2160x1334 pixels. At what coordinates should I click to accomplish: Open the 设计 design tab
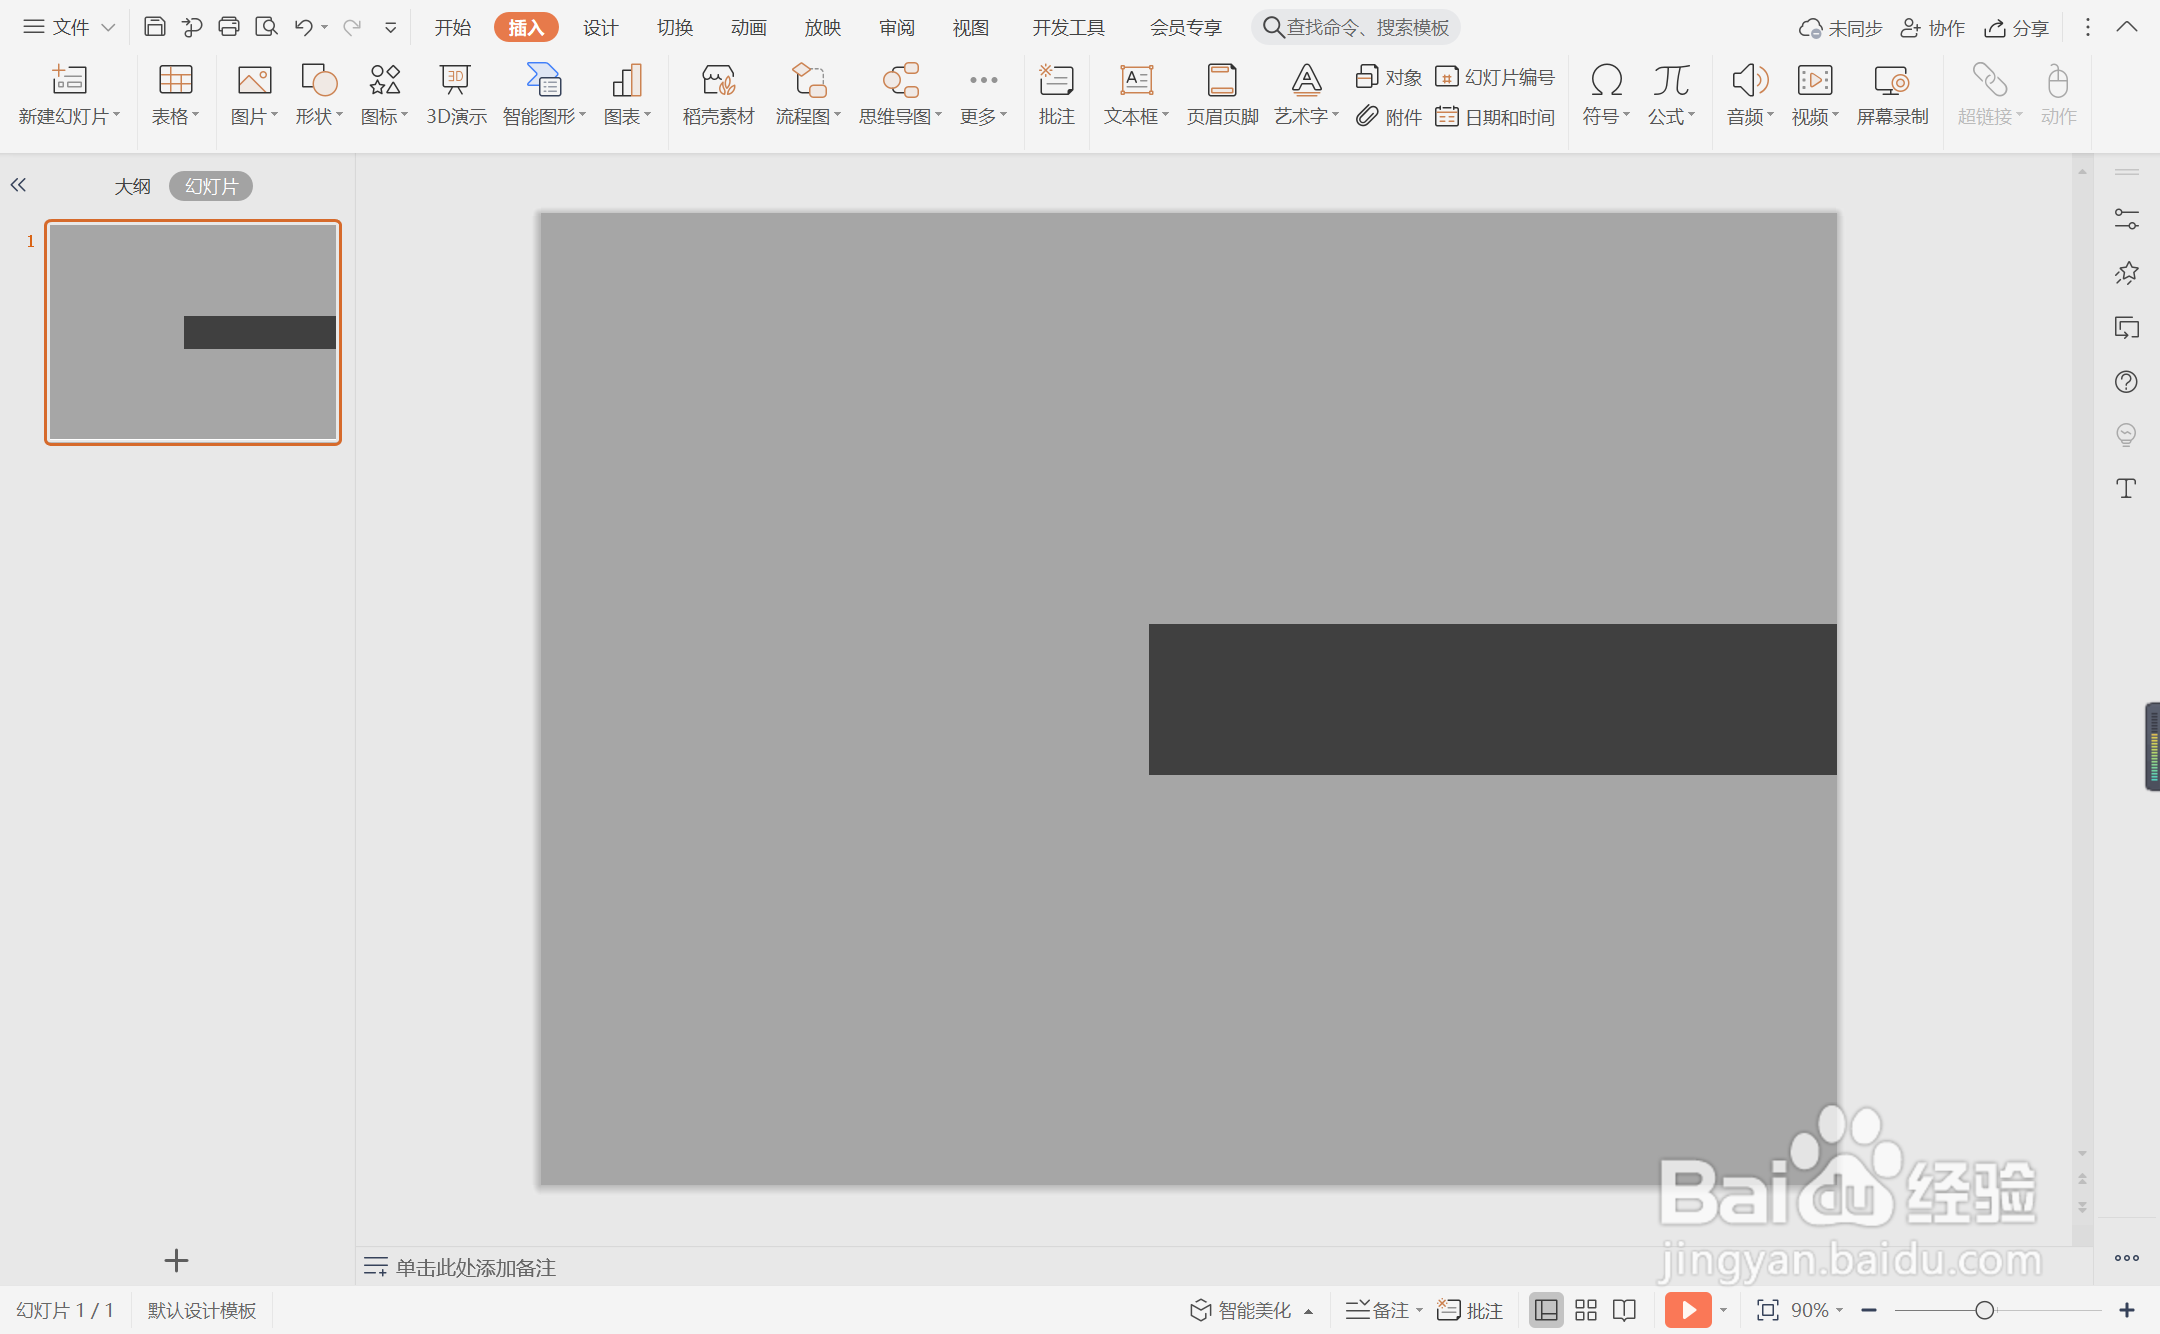coord(600,27)
